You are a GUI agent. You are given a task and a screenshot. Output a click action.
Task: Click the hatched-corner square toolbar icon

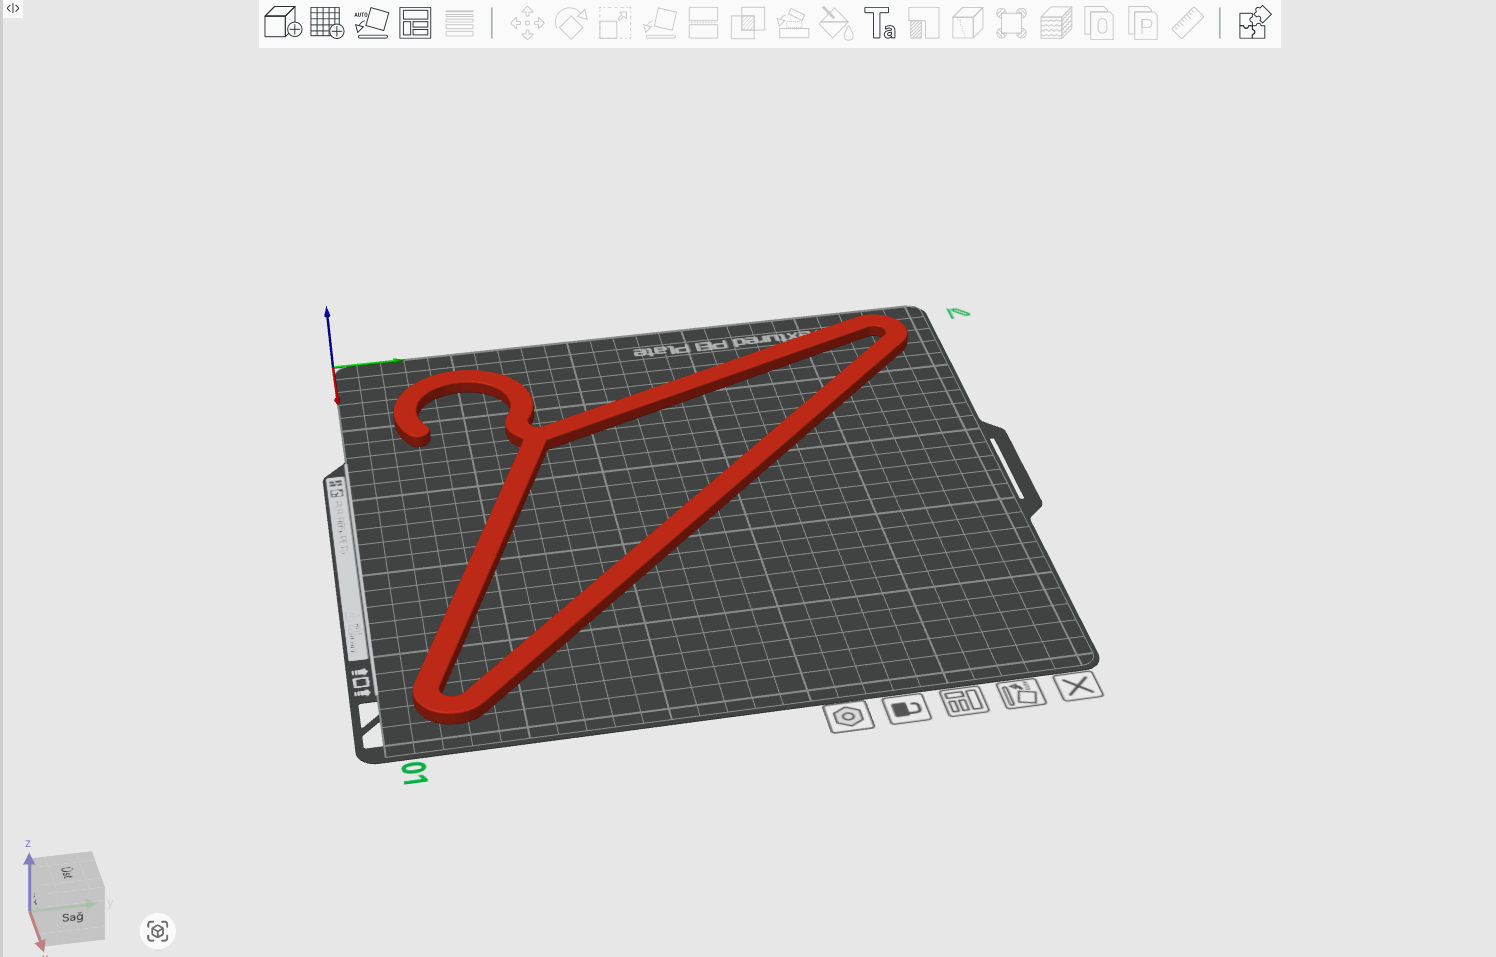pos(924,23)
